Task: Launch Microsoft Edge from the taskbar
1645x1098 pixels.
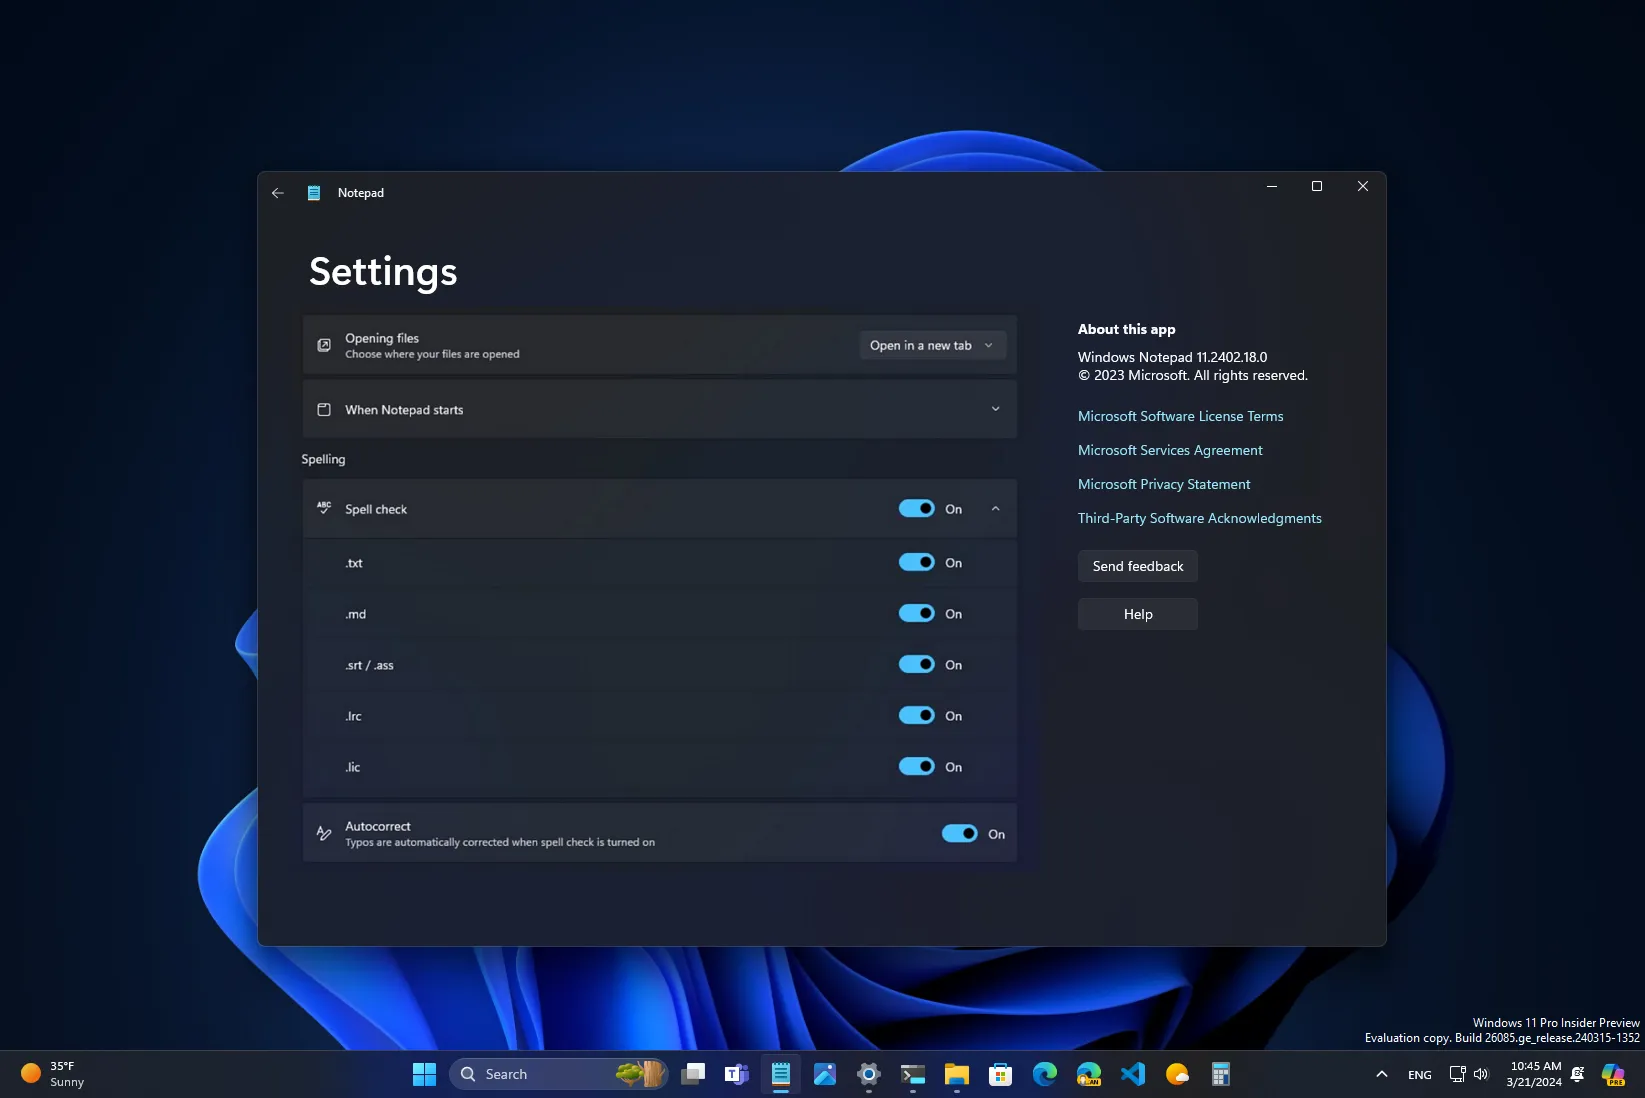Action: tap(1045, 1074)
